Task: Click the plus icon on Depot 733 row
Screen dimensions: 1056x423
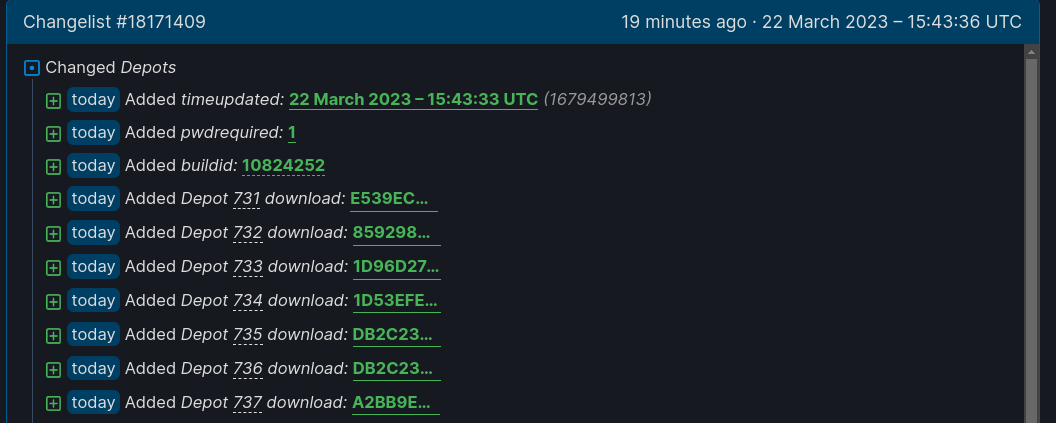Action: click(53, 267)
